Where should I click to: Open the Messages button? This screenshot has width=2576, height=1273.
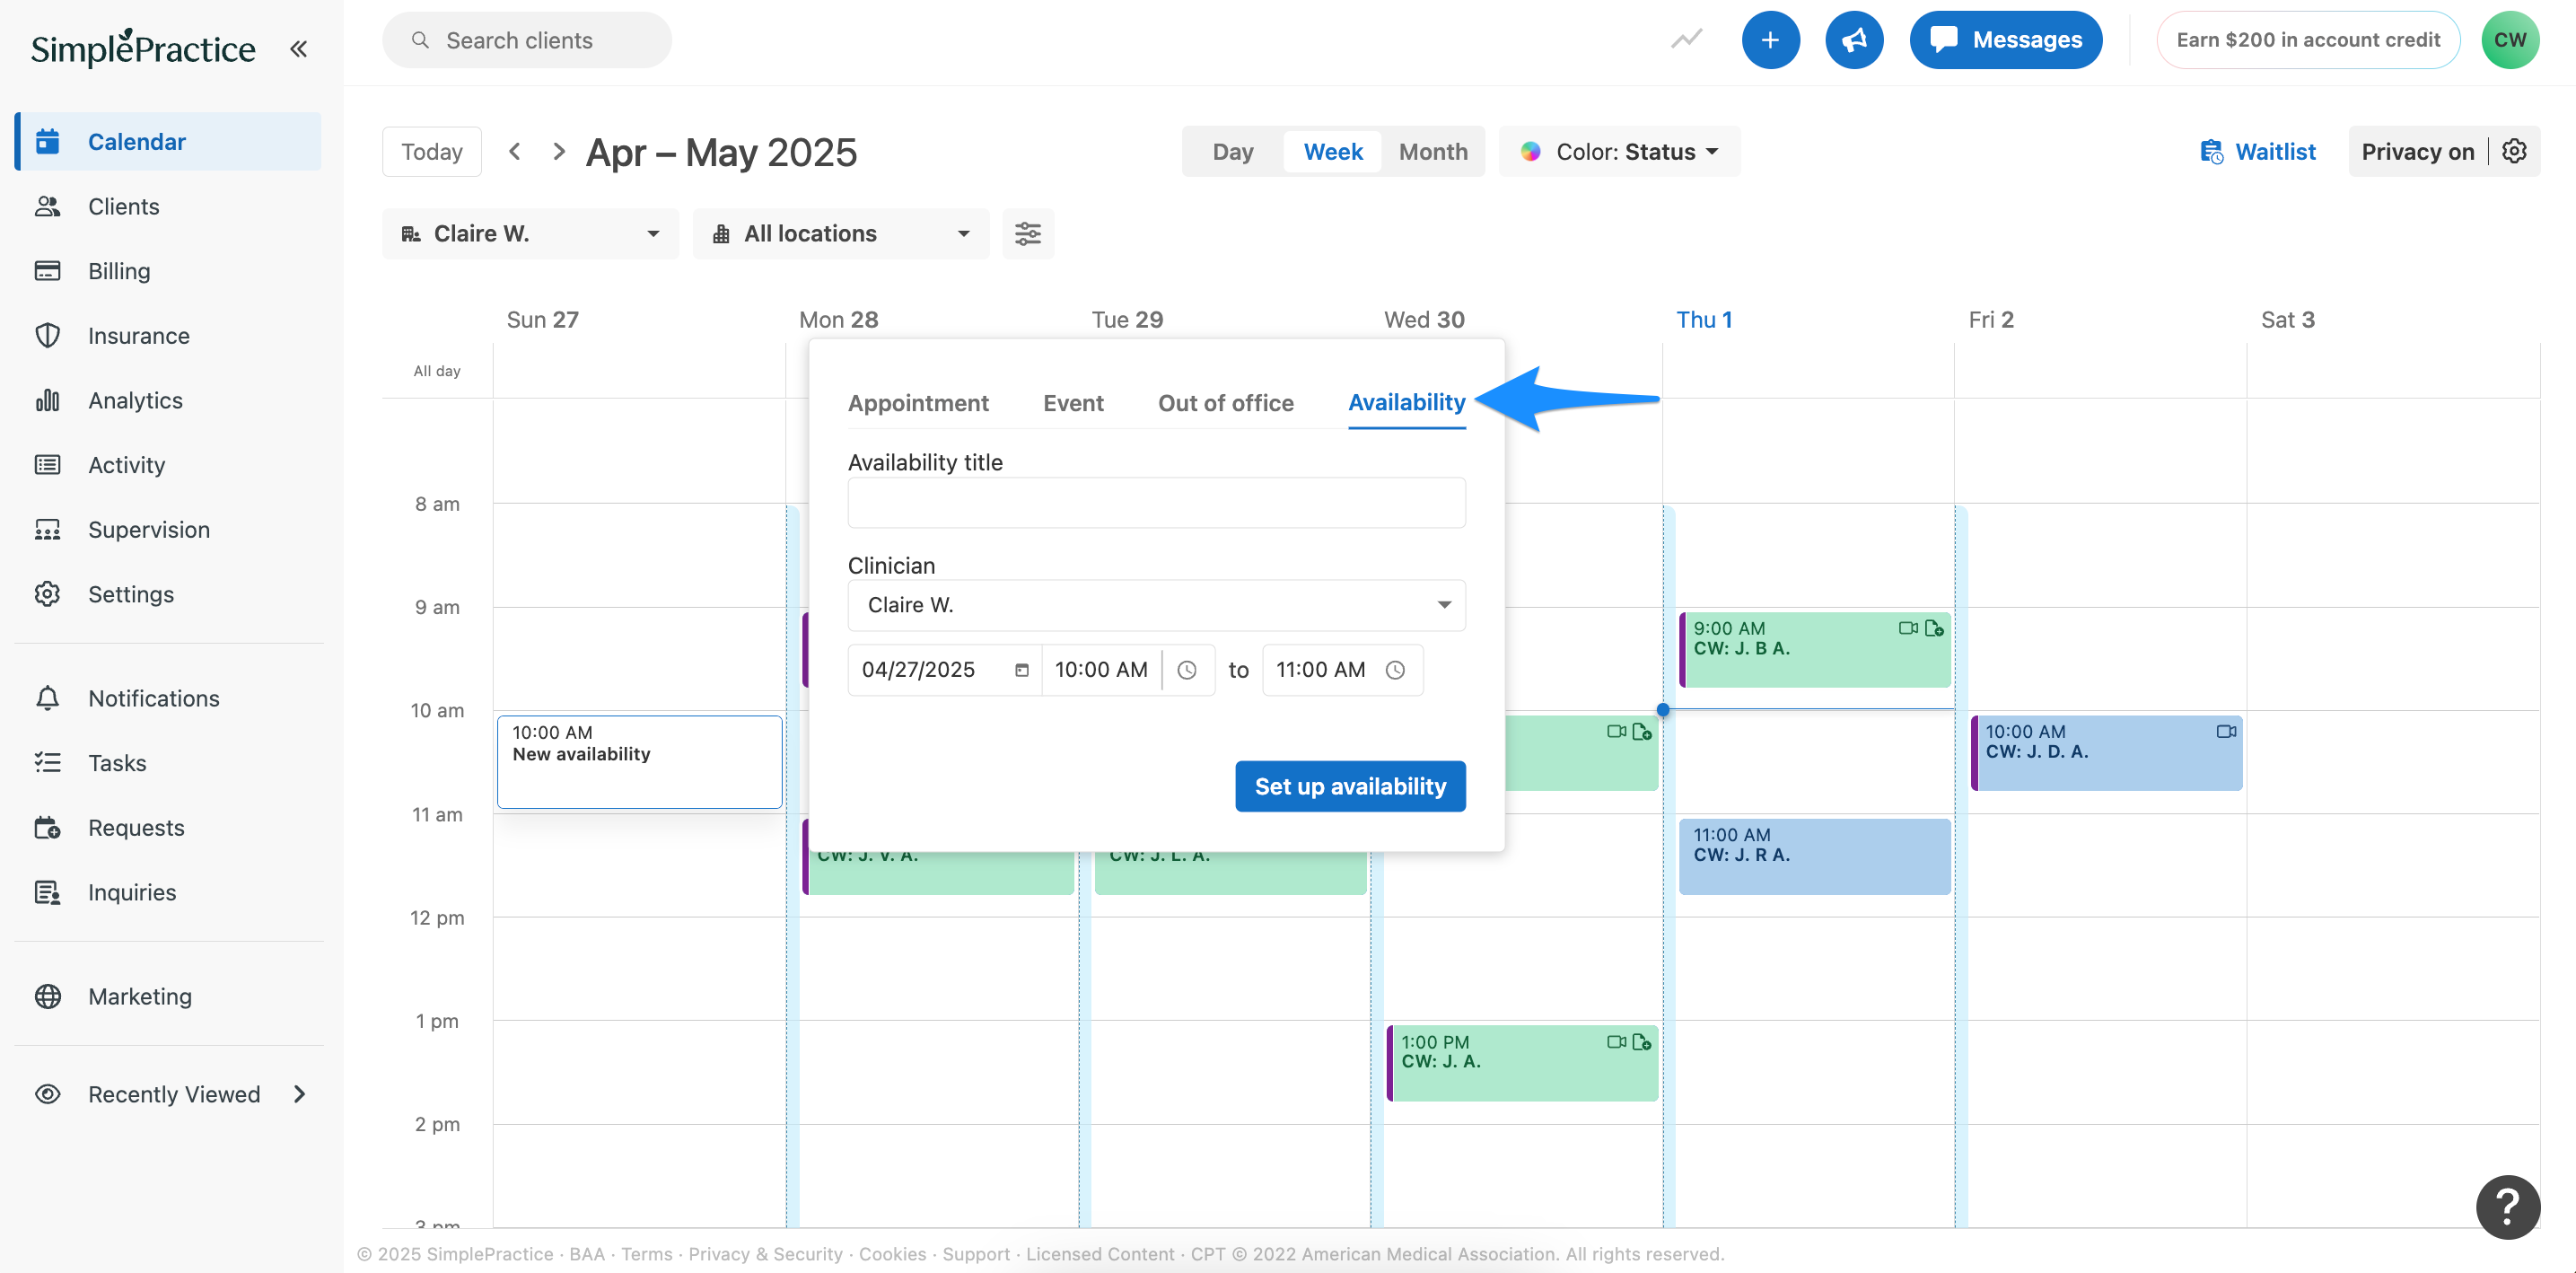pyautogui.click(x=2005, y=40)
